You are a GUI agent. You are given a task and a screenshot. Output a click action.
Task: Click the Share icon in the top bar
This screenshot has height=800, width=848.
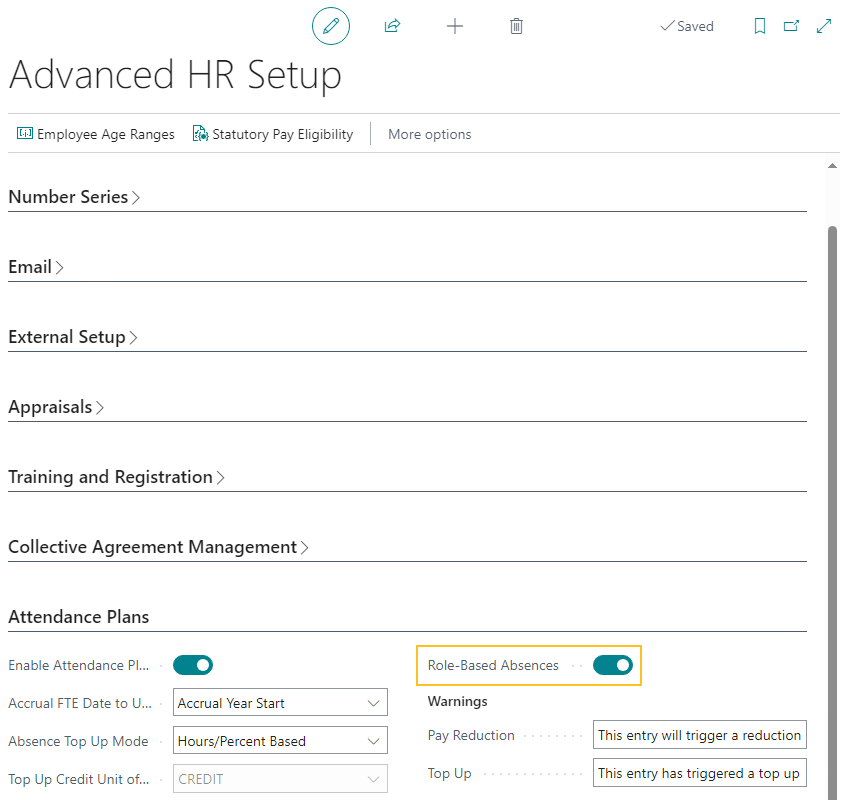tap(393, 26)
